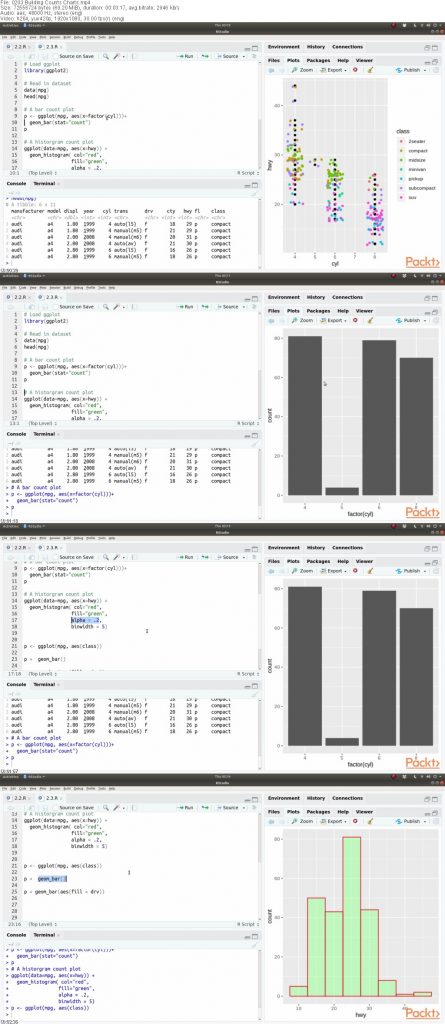
Task: Open Terminal tab in histogram frame
Action: click(x=44, y=935)
